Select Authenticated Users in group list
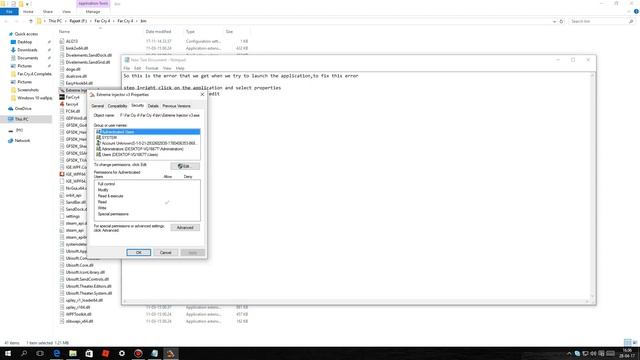Viewport: 640px width, 360px height. pyautogui.click(x=147, y=132)
